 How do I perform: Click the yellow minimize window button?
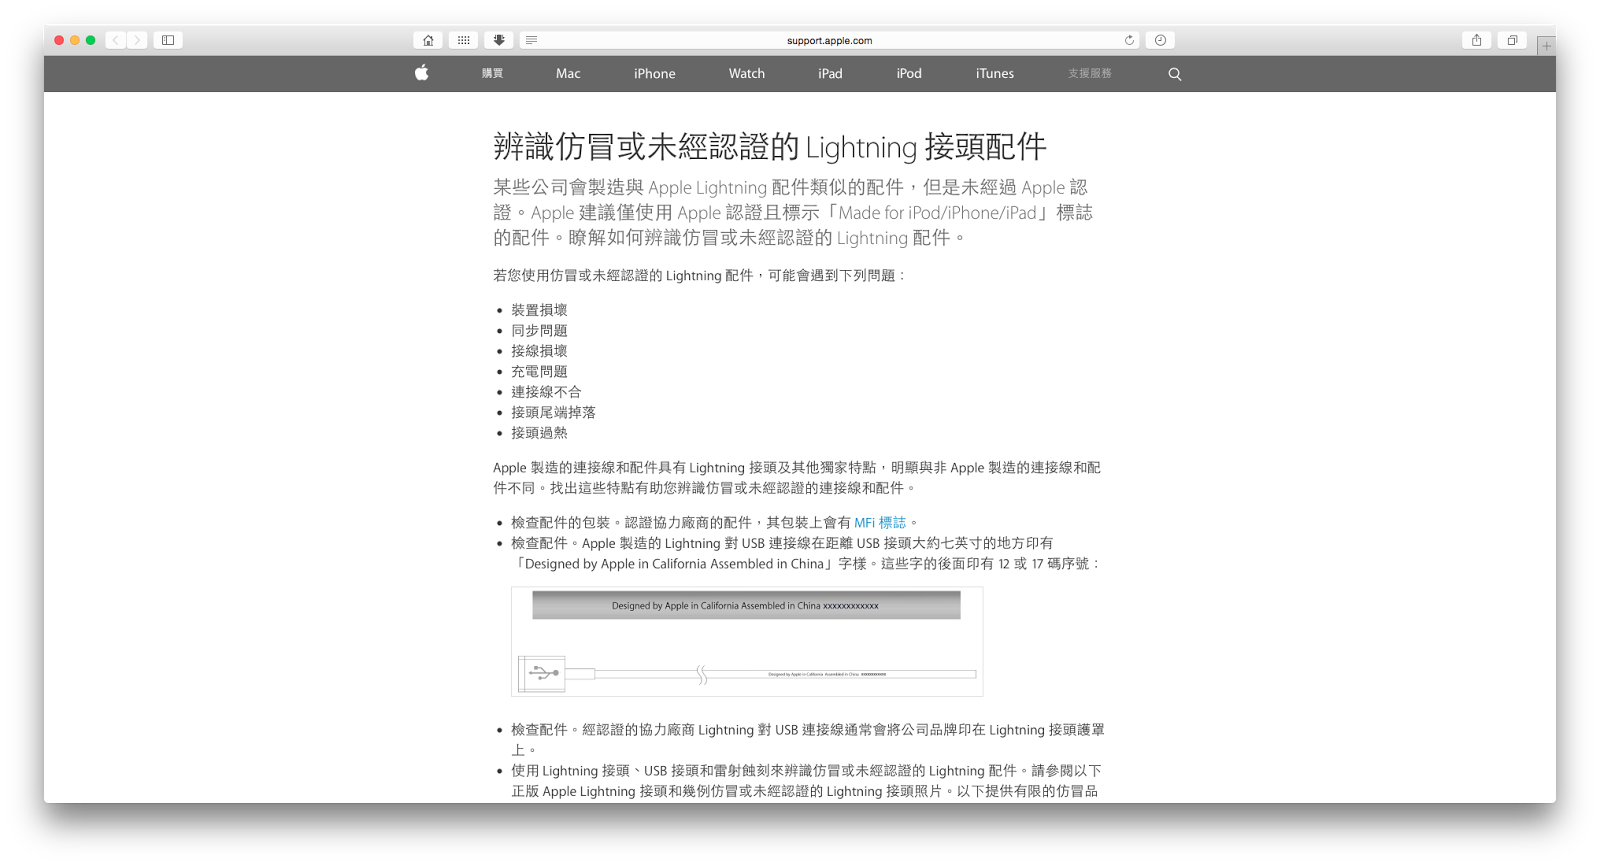tap(74, 40)
